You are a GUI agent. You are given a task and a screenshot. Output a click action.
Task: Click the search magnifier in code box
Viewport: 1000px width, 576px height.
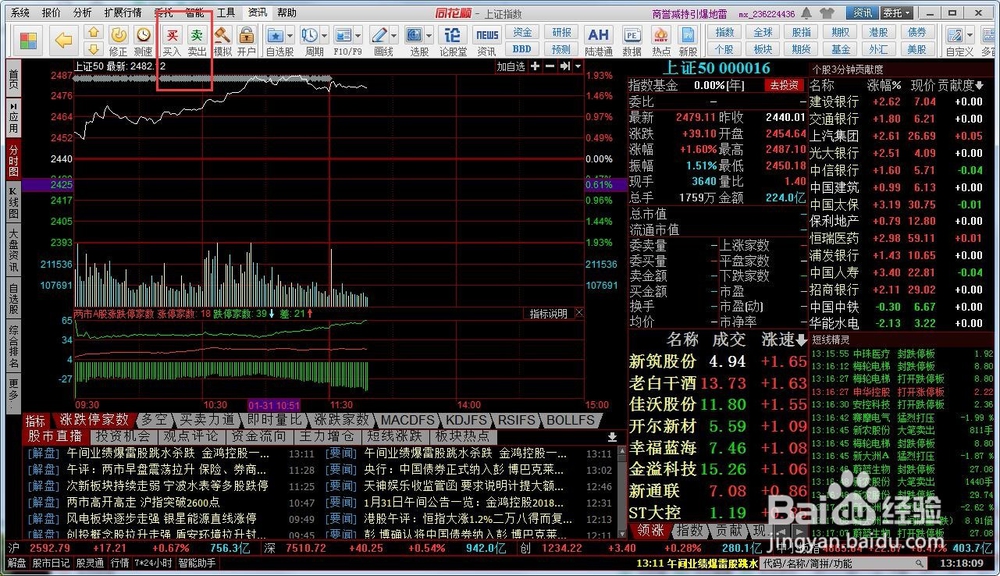point(919,563)
